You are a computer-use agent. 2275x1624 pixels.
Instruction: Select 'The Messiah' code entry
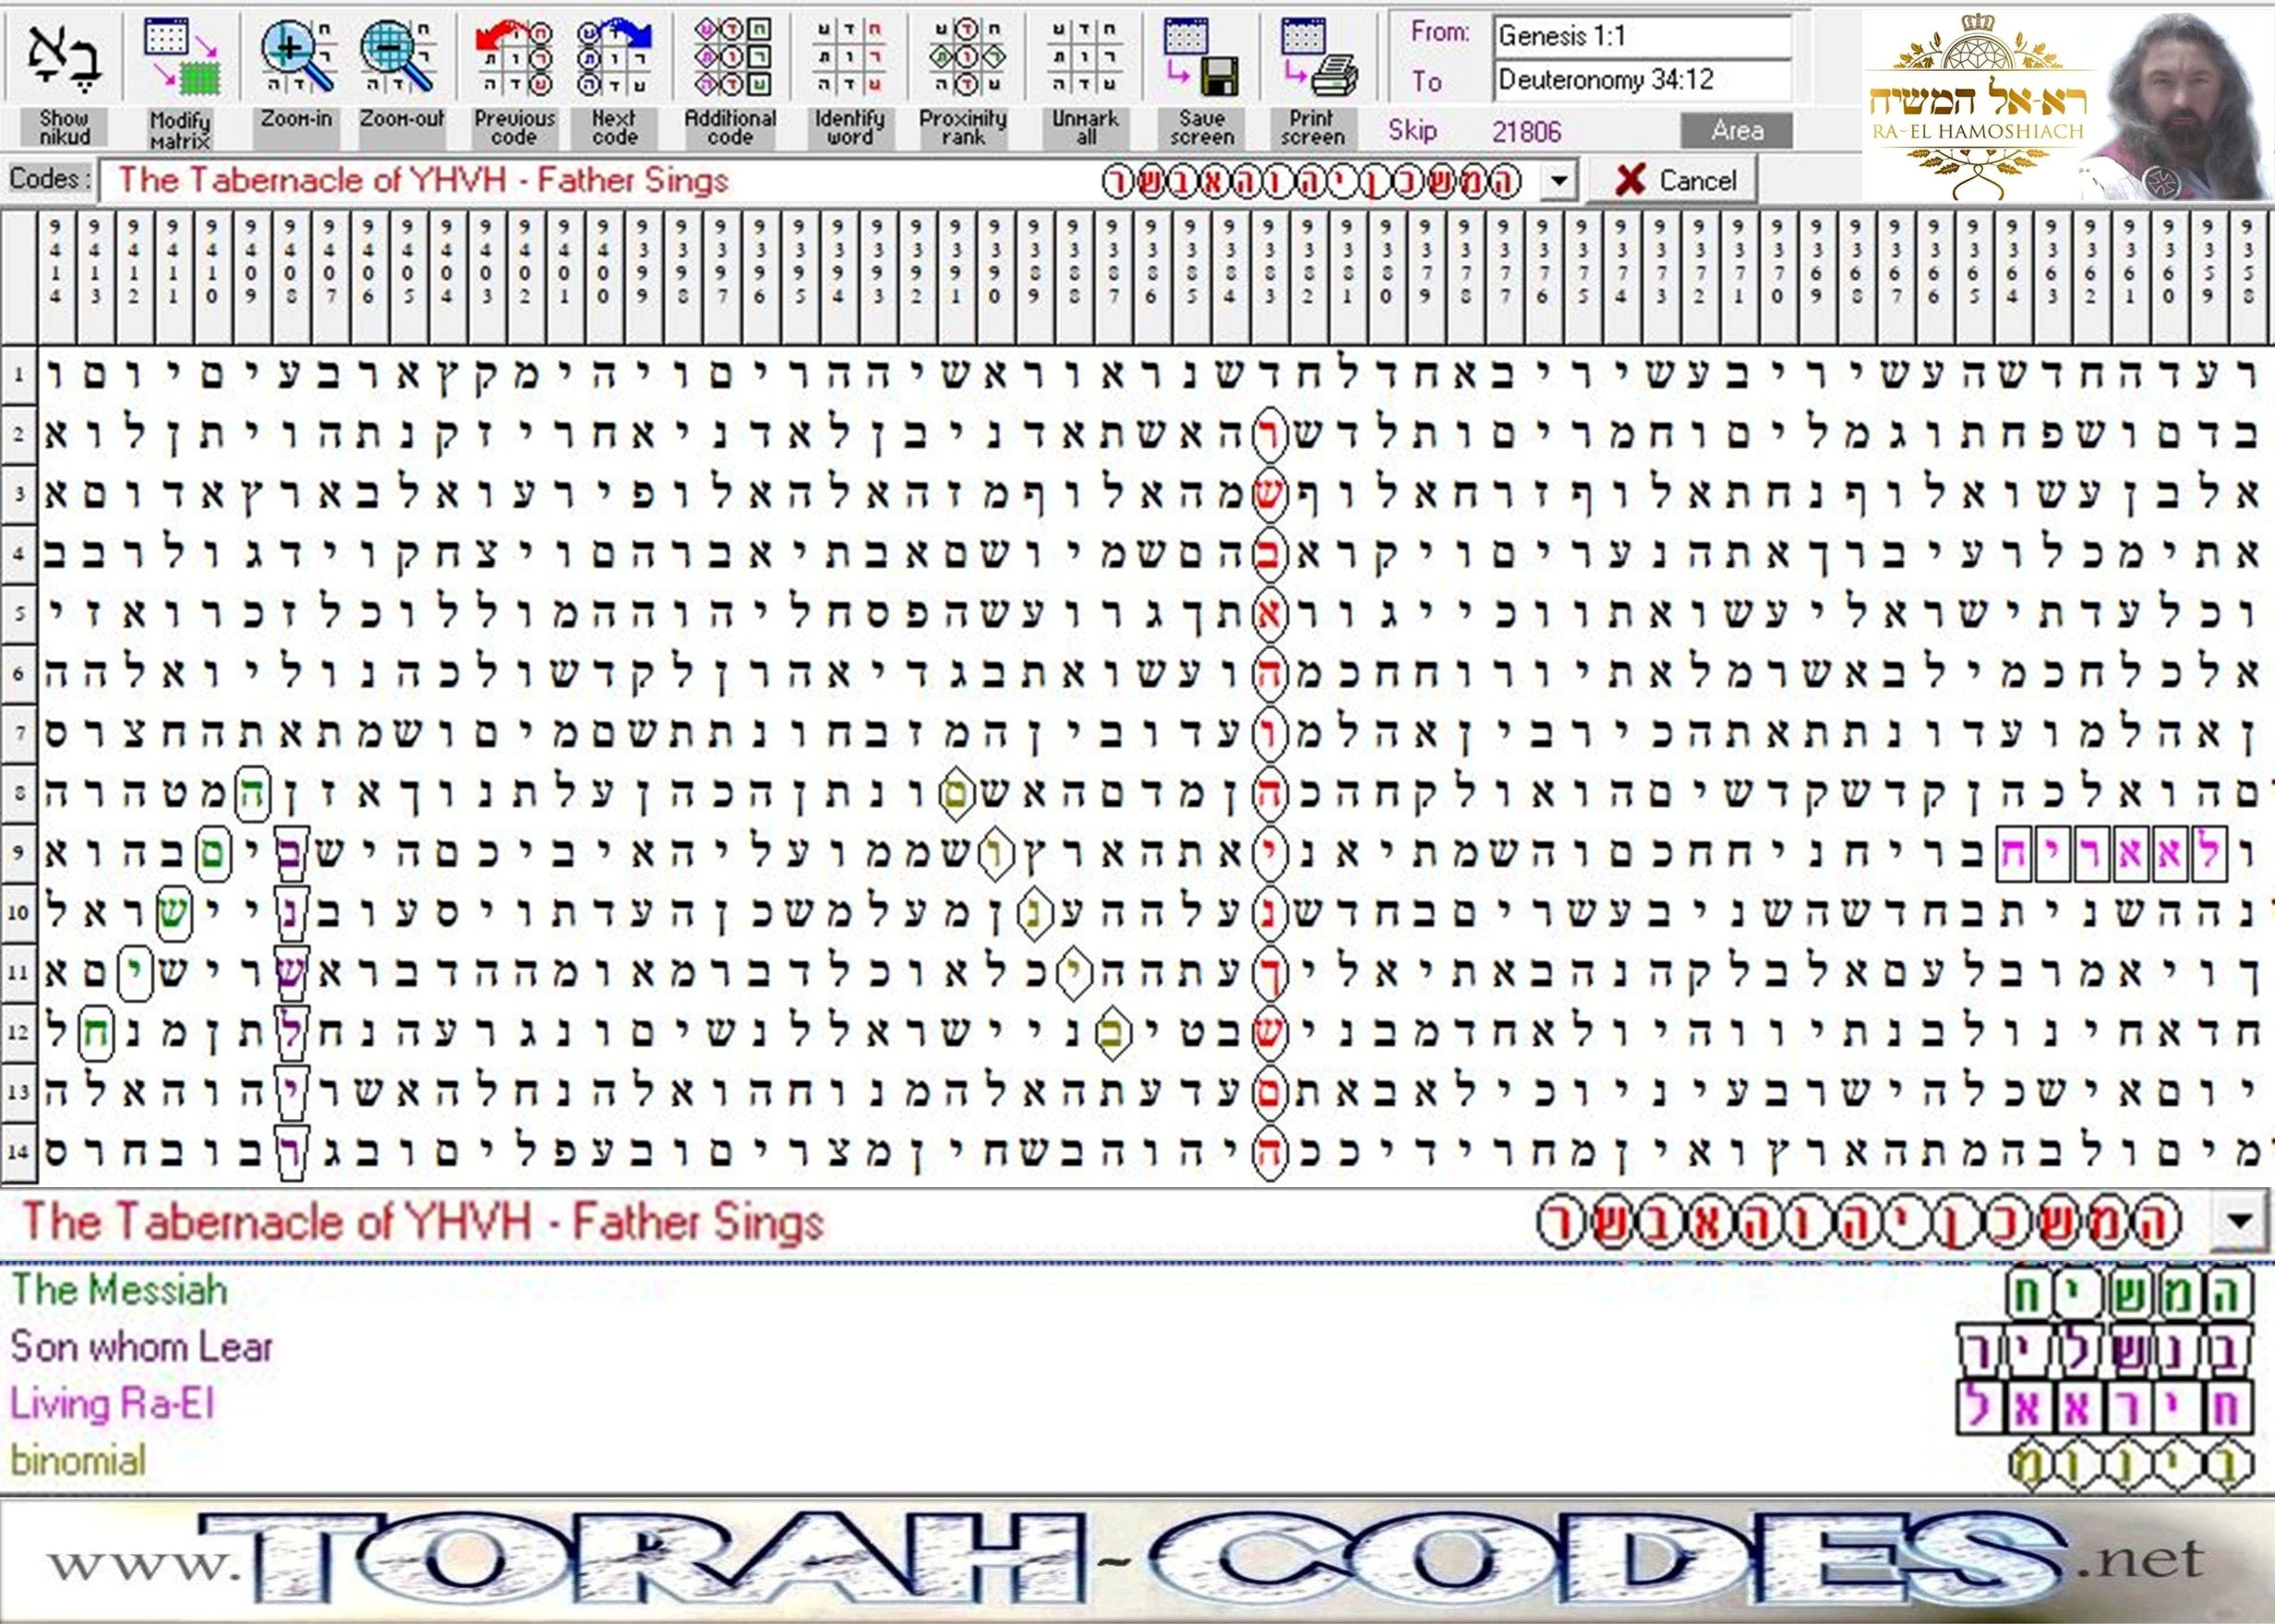pyautogui.click(x=120, y=1290)
